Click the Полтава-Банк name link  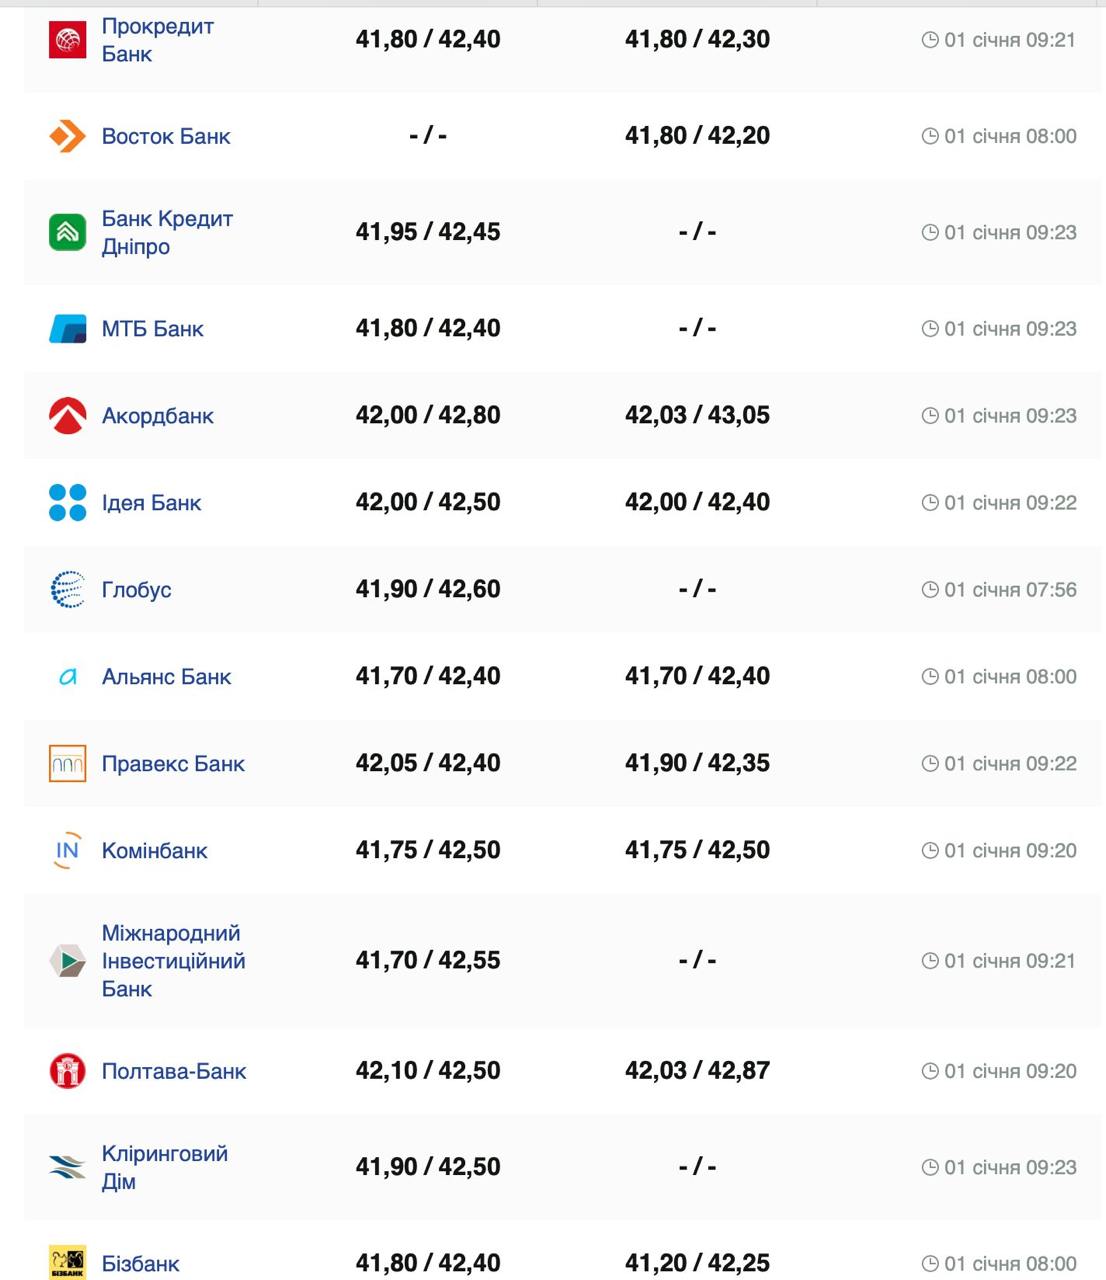173,1071
